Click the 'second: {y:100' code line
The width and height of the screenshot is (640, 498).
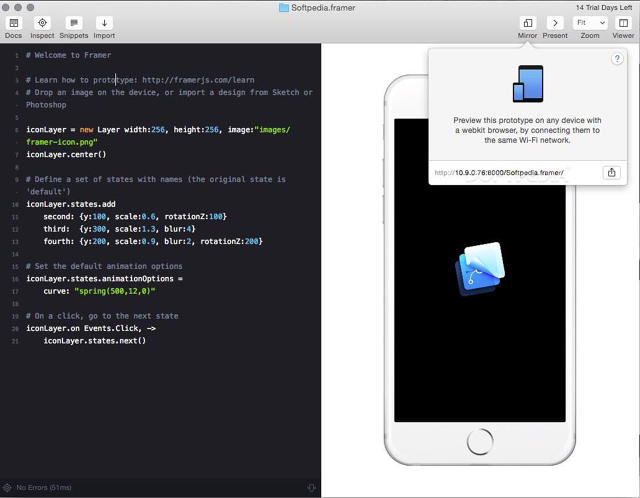pyautogui.click(x=135, y=216)
